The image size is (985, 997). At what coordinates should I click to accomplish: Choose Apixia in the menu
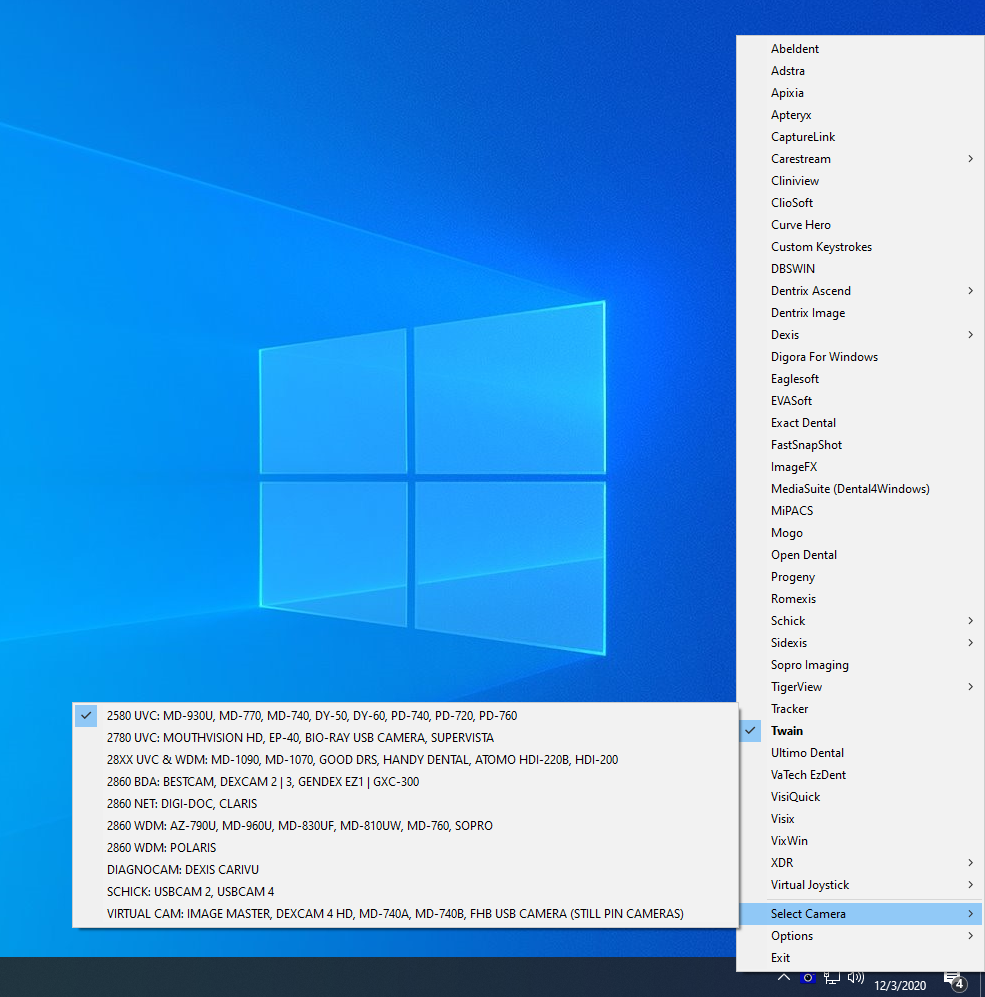click(x=860, y=93)
